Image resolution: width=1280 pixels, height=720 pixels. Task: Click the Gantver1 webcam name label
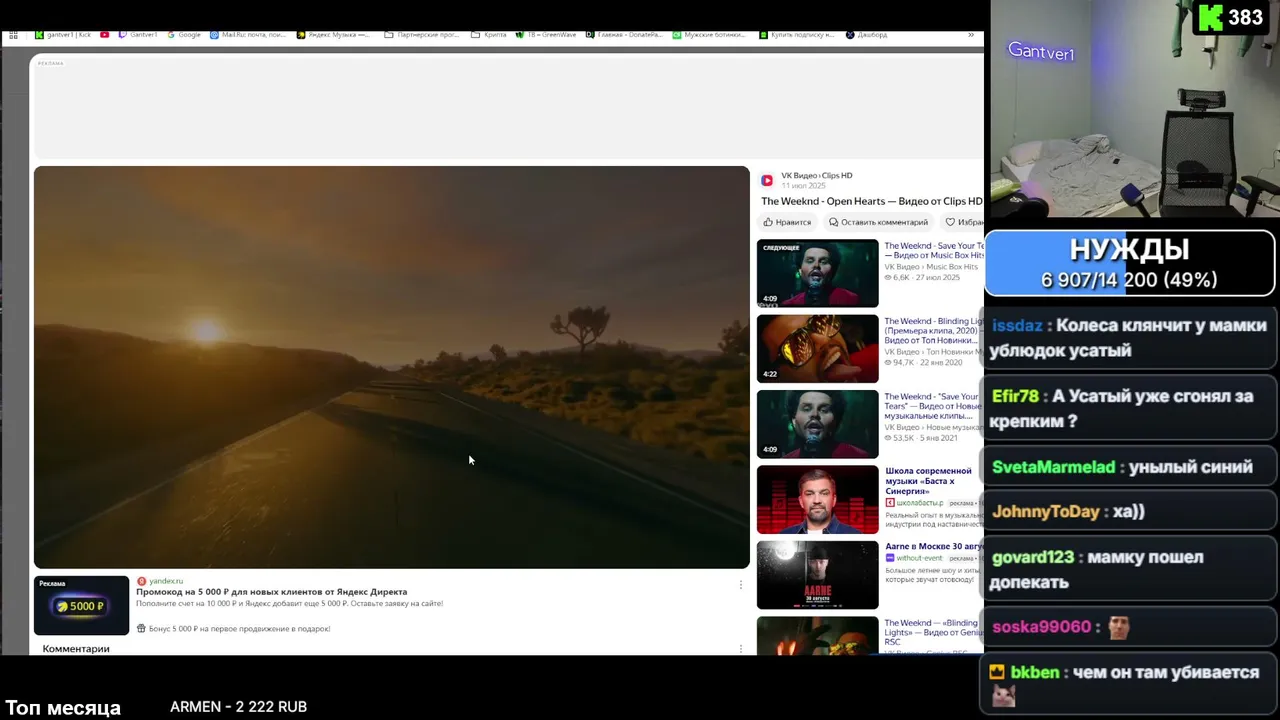1041,52
